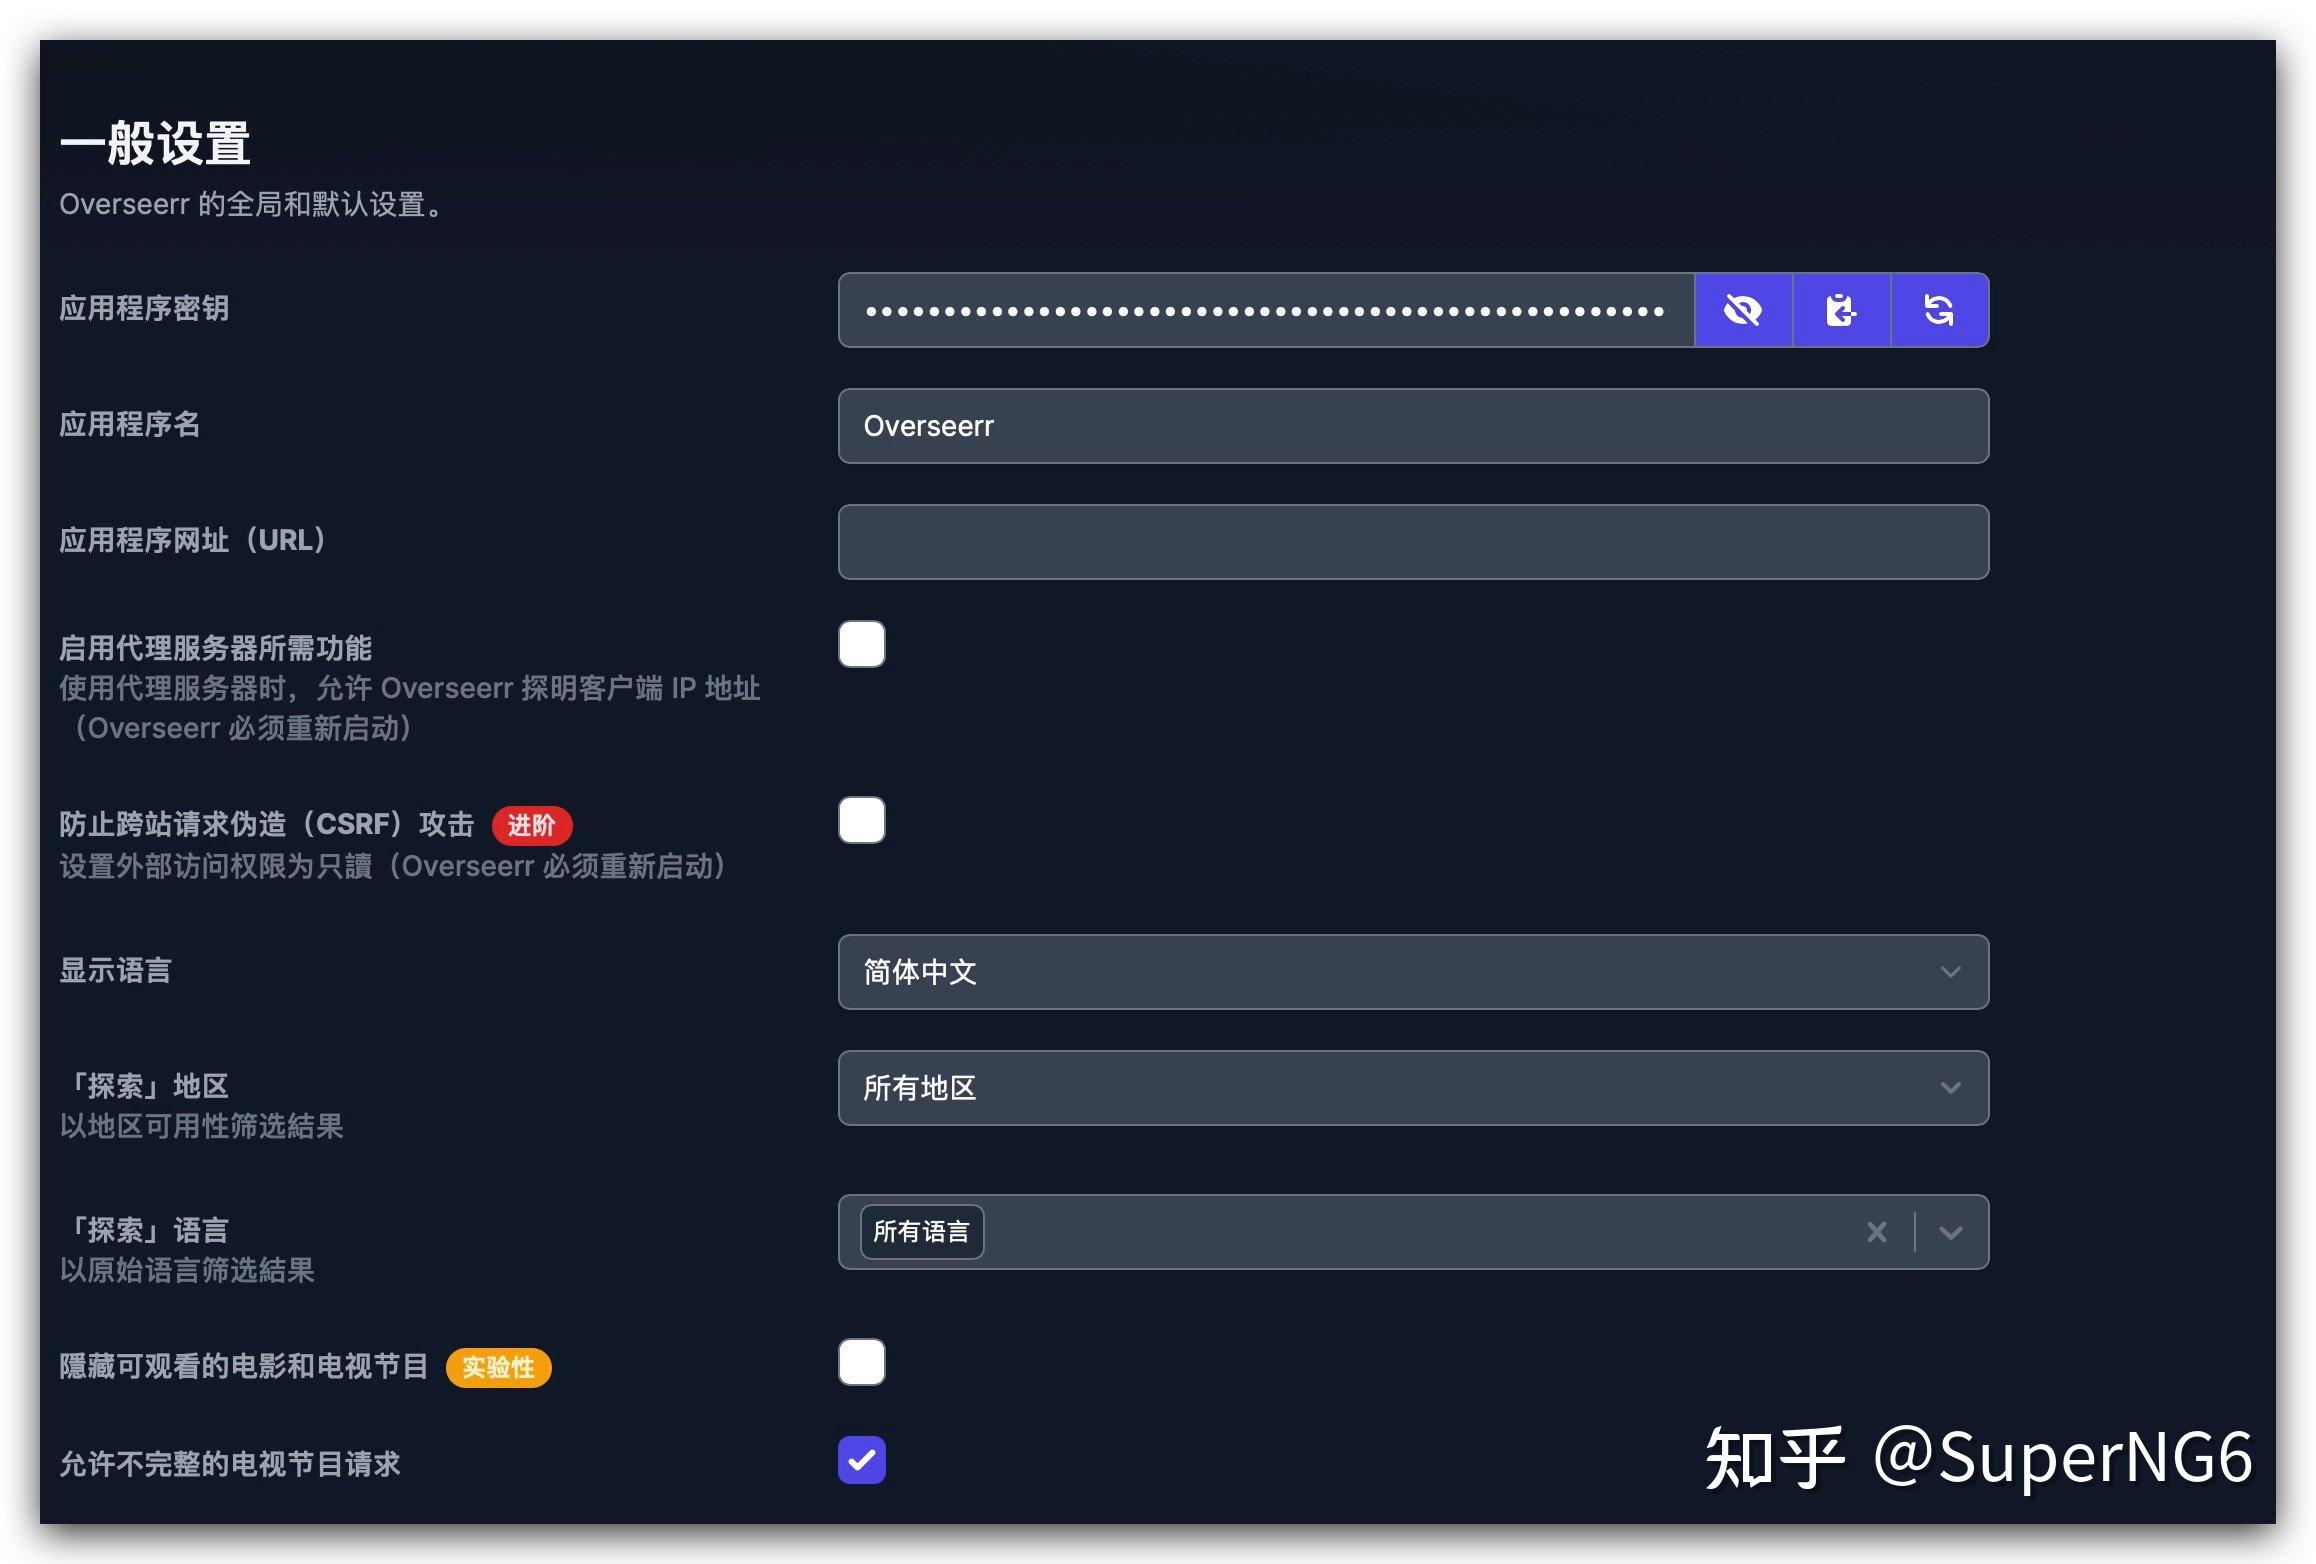Regenerate the application key
Image resolution: width=2316 pixels, height=1564 pixels.
pos(1938,310)
